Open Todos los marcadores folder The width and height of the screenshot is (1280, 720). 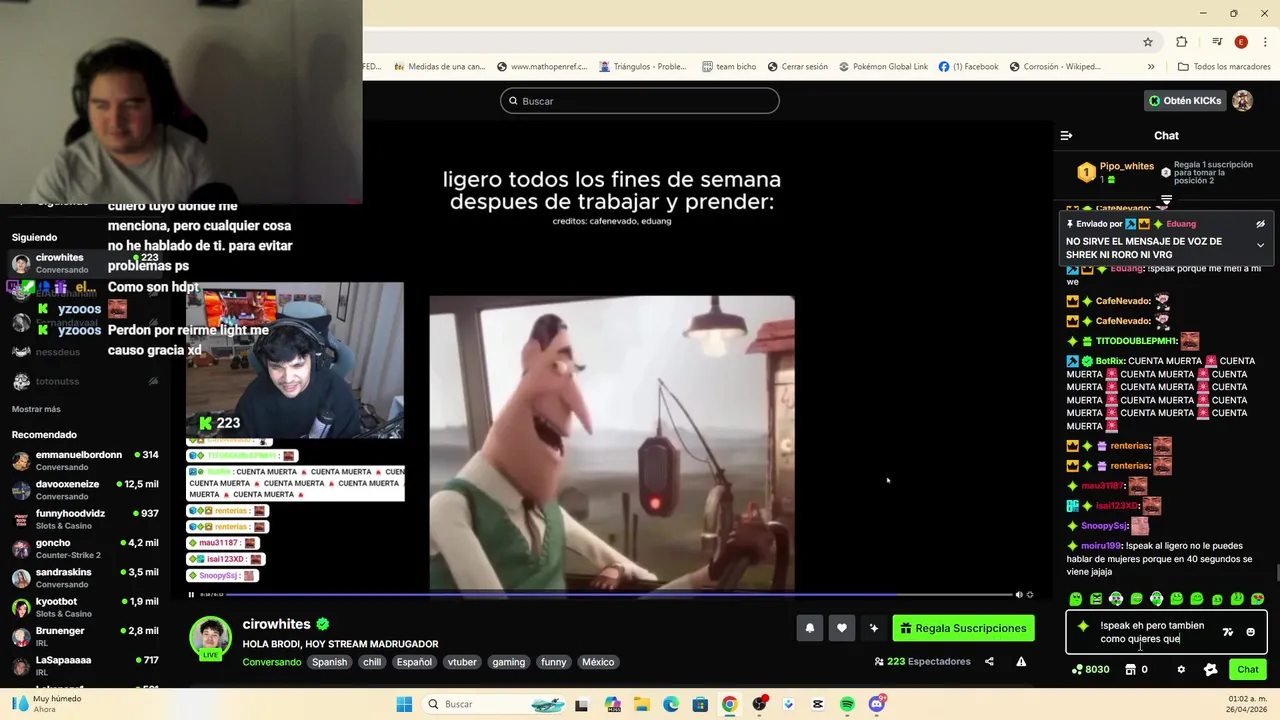pos(1225,67)
